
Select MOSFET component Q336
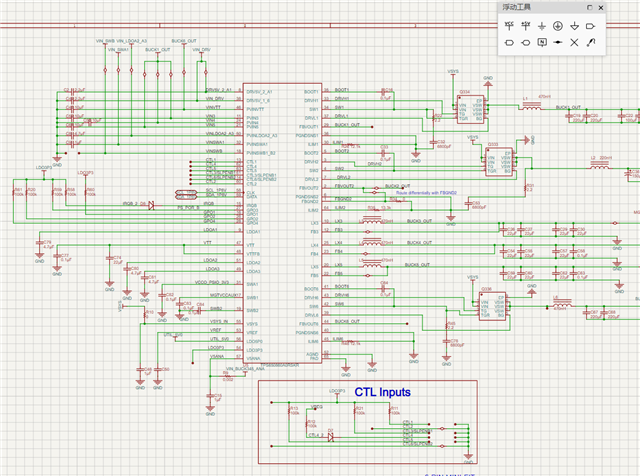[492, 306]
